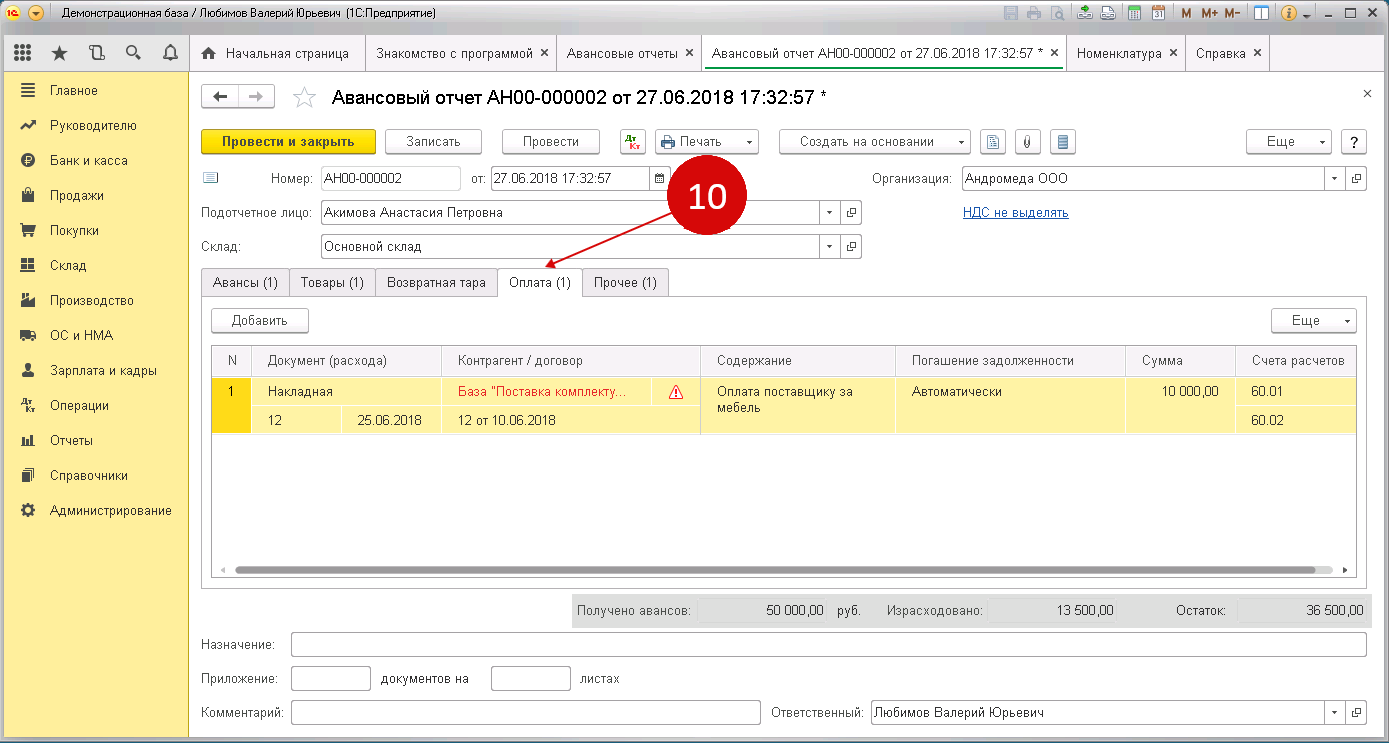Open Favorites star in top panel
1389x743 pixels.
[x=60, y=53]
